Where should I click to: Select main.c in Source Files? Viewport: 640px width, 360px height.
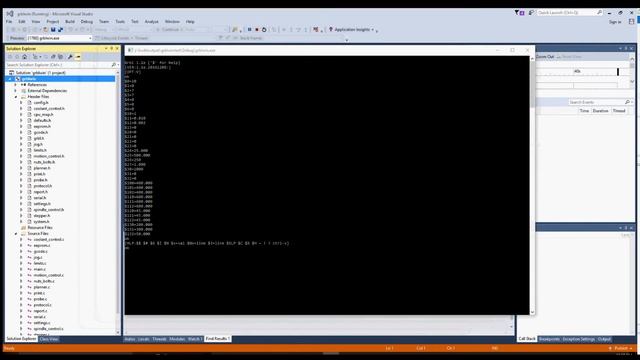coord(40,269)
